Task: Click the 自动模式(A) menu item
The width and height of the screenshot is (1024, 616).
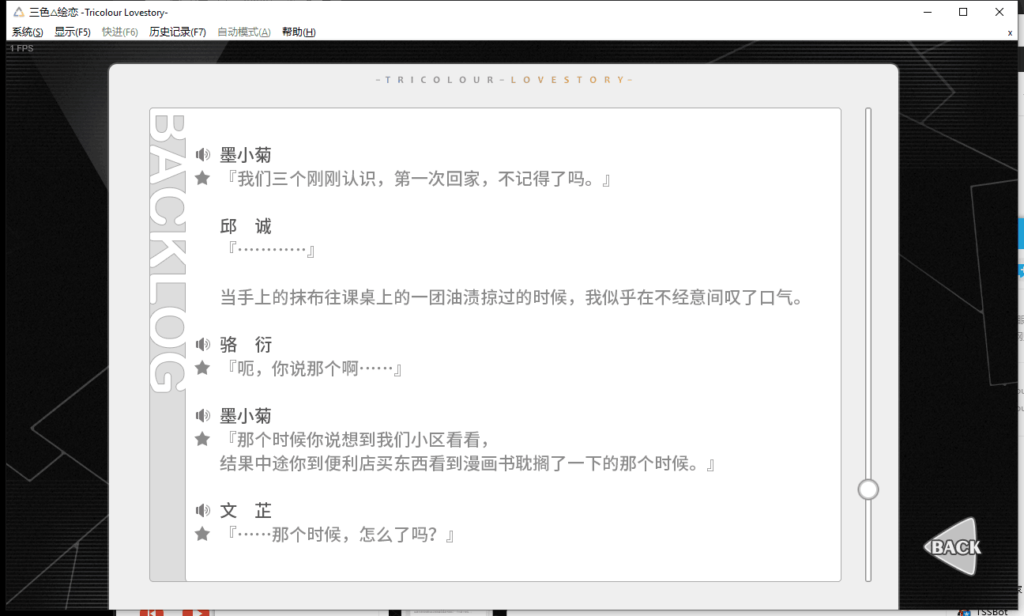Action: click(244, 32)
